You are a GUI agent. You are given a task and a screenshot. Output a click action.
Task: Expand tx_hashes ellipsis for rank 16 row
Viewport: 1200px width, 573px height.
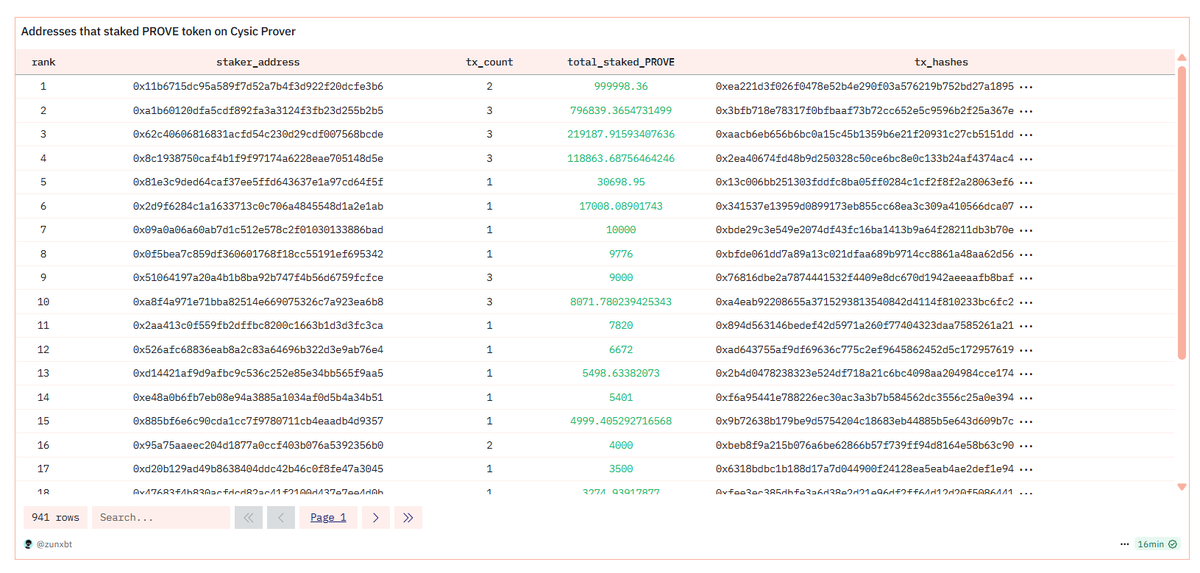(1025, 445)
